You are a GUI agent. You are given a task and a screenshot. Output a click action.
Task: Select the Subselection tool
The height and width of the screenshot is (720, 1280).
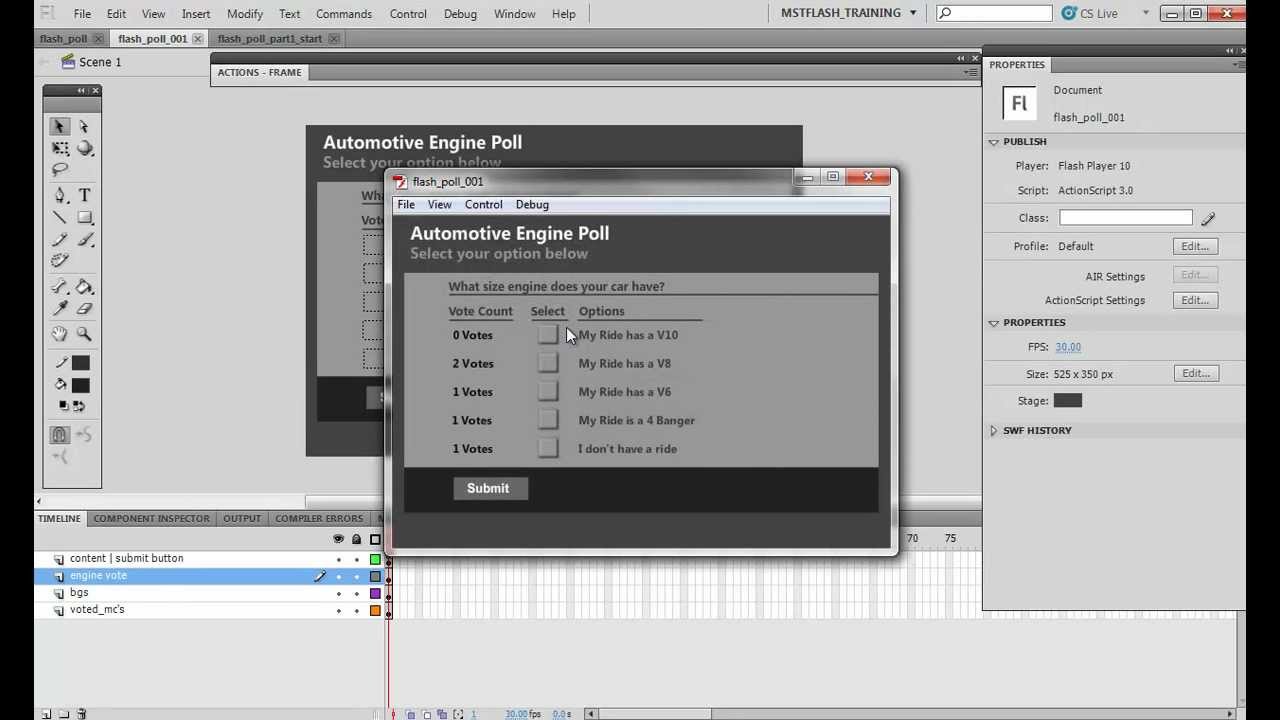[84, 126]
